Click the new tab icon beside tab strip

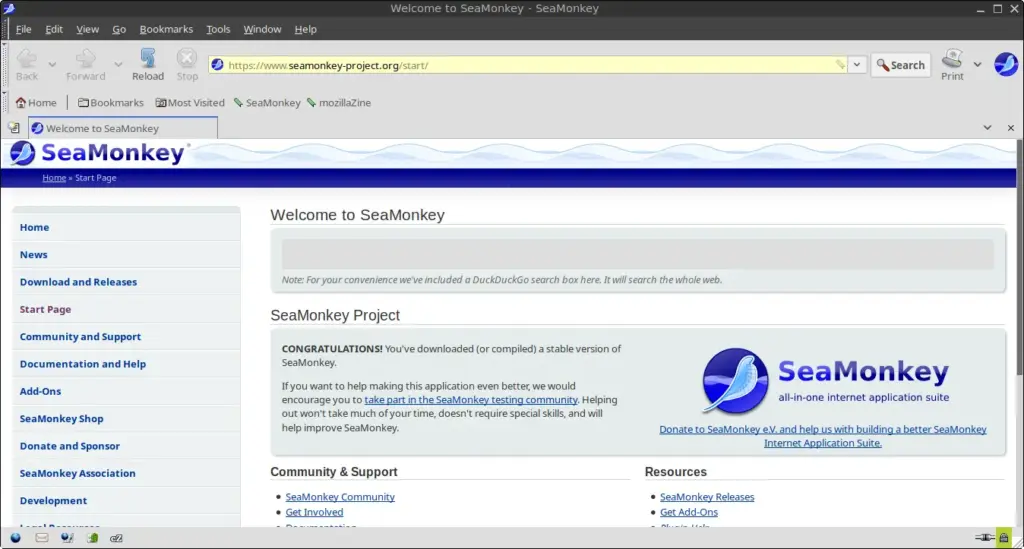coord(14,128)
